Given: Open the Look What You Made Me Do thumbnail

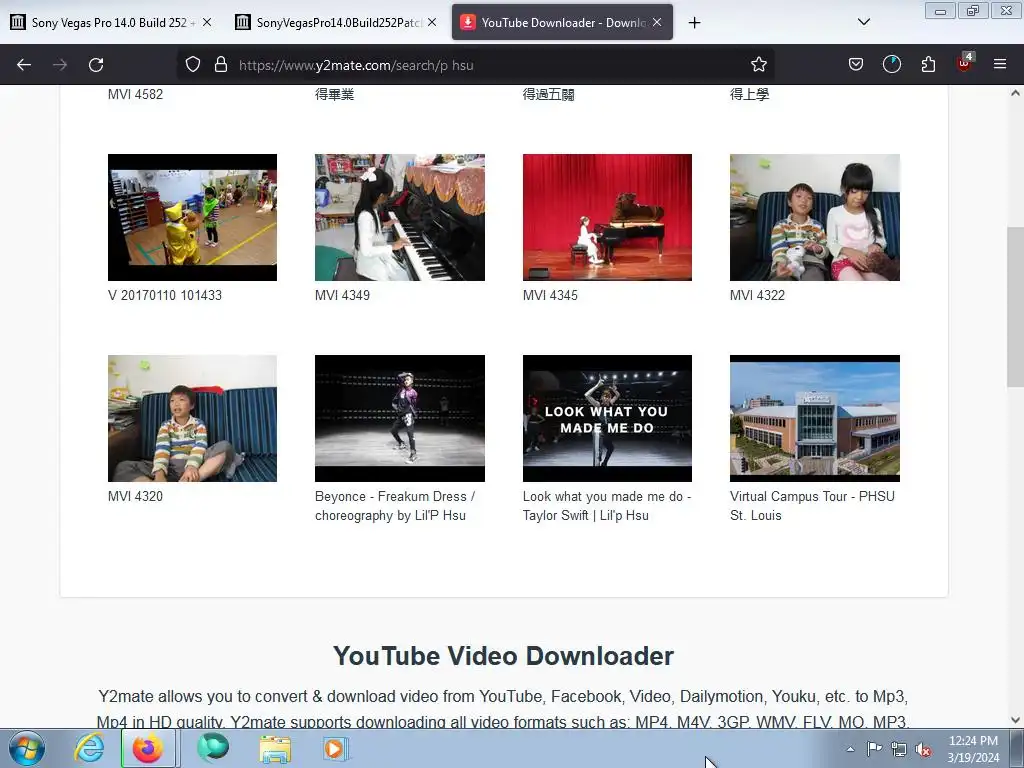Looking at the screenshot, I should tap(607, 419).
